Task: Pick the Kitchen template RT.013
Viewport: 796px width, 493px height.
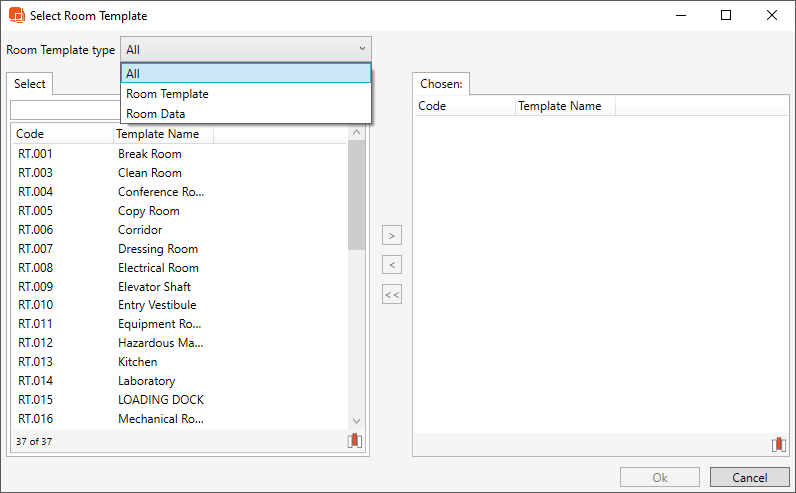Action: [x=137, y=362]
